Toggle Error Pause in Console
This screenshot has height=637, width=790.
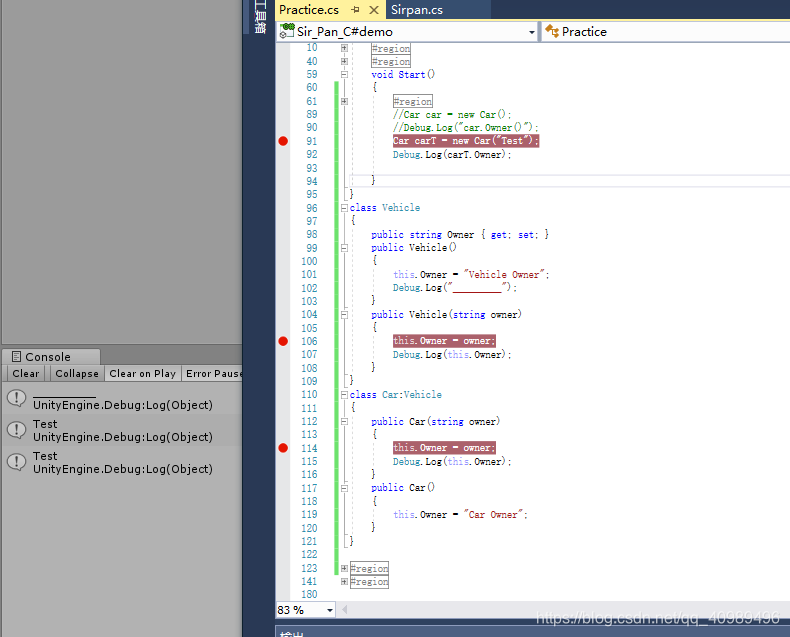(x=213, y=373)
